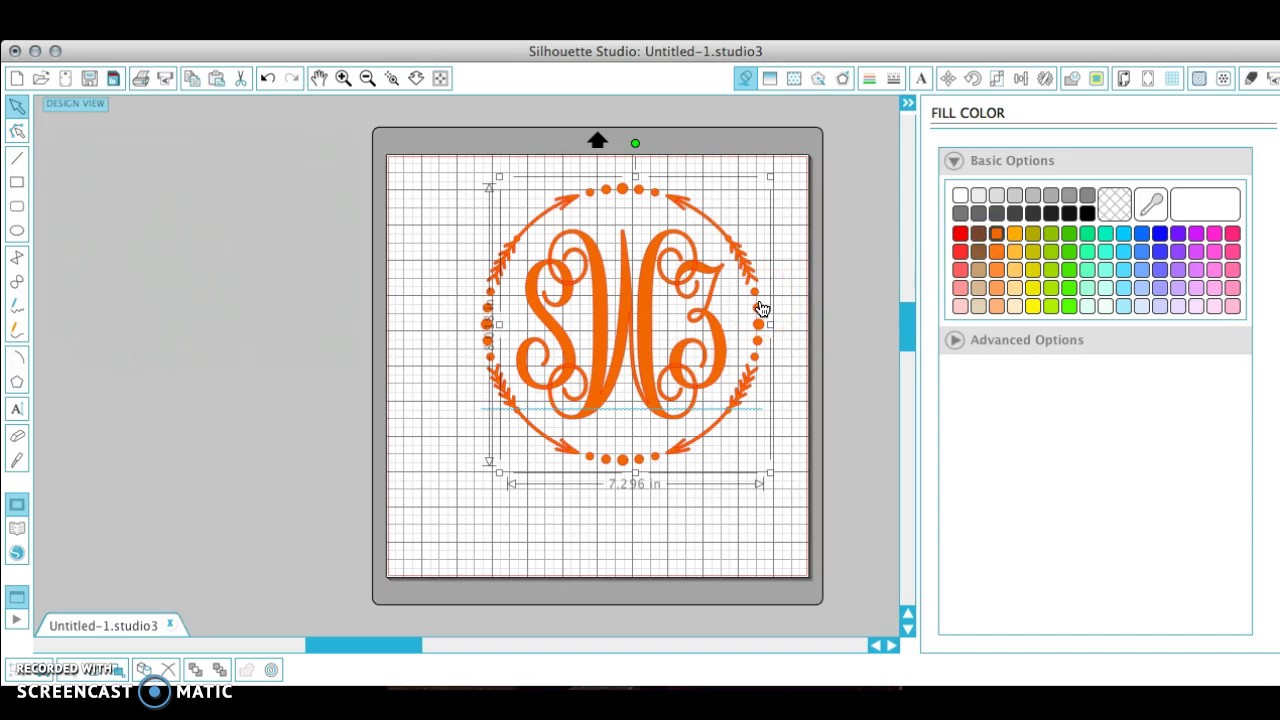Pick the Draw a Line tool
The height and width of the screenshot is (720, 1280).
[x=17, y=158]
